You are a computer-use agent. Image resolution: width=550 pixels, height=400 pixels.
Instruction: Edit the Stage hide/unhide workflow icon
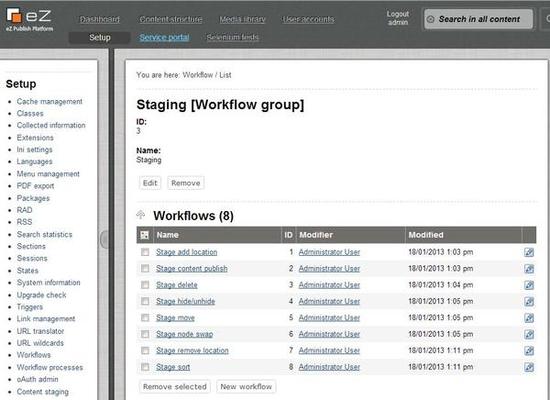pos(529,301)
